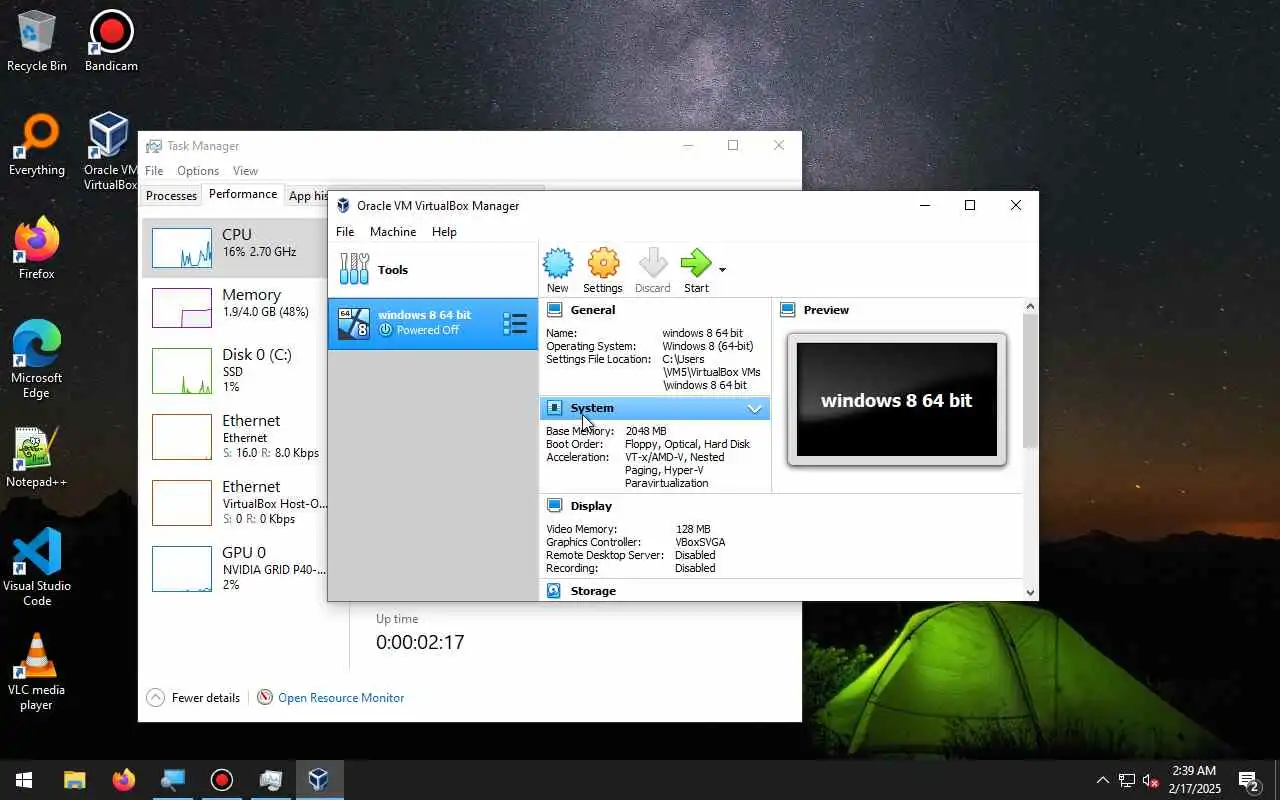Click the muted volume tray icon

[x=1151, y=780]
